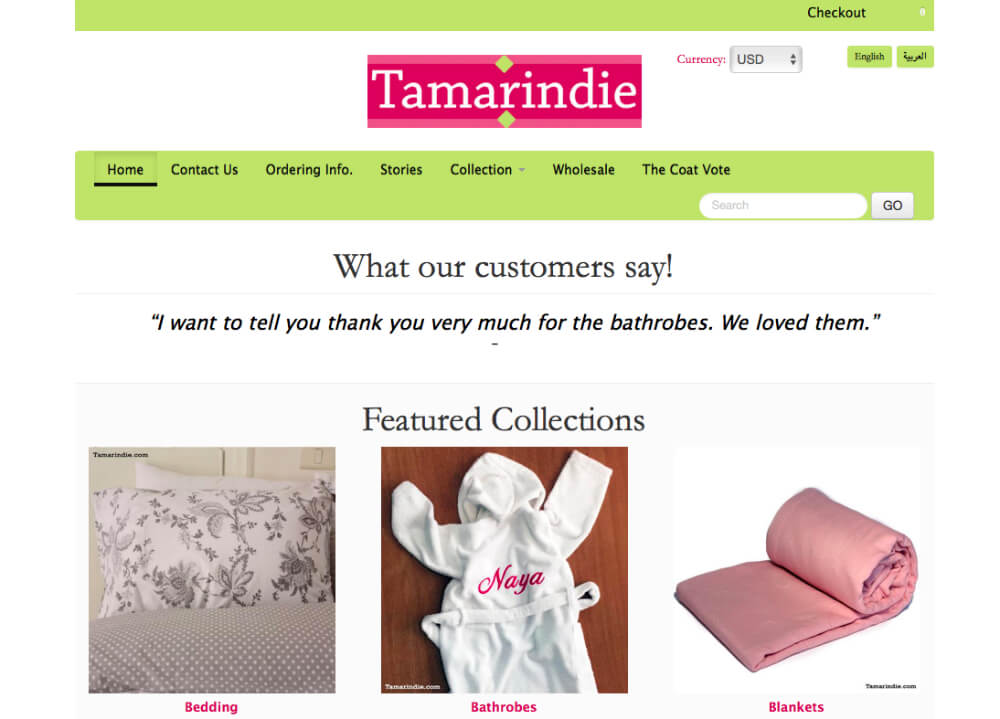Open the Naya bathrobe collection image
Screen dimensions: 1000x719
(x=504, y=570)
